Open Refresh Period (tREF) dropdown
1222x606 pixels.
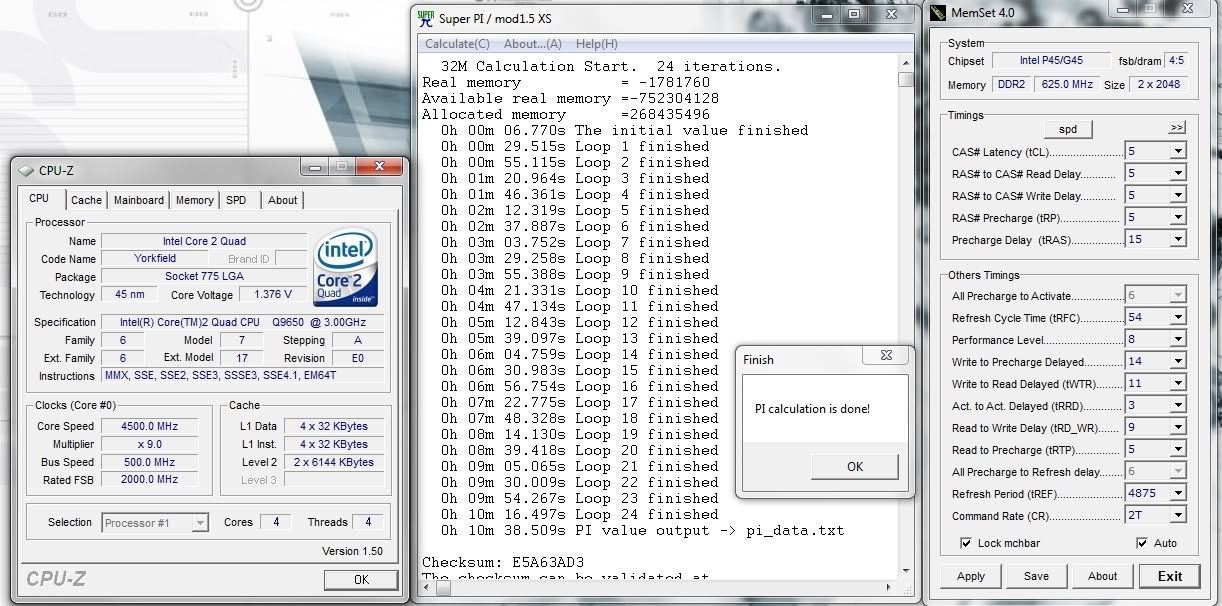(1178, 494)
